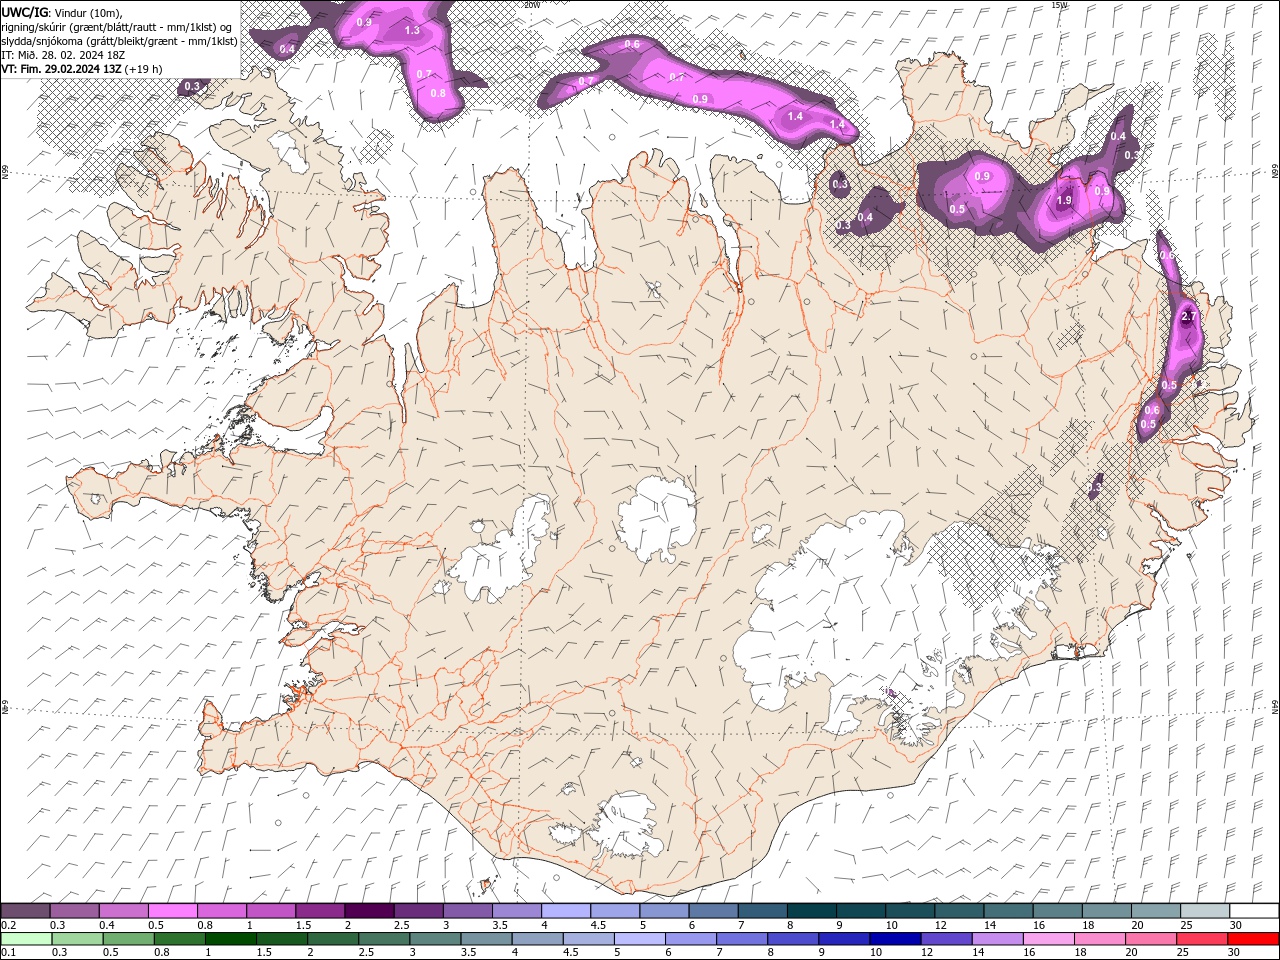The height and width of the screenshot is (960, 1280).
Task: Click the light lavender swatch labeled 4 in the upper legend row
Action: 565,911
